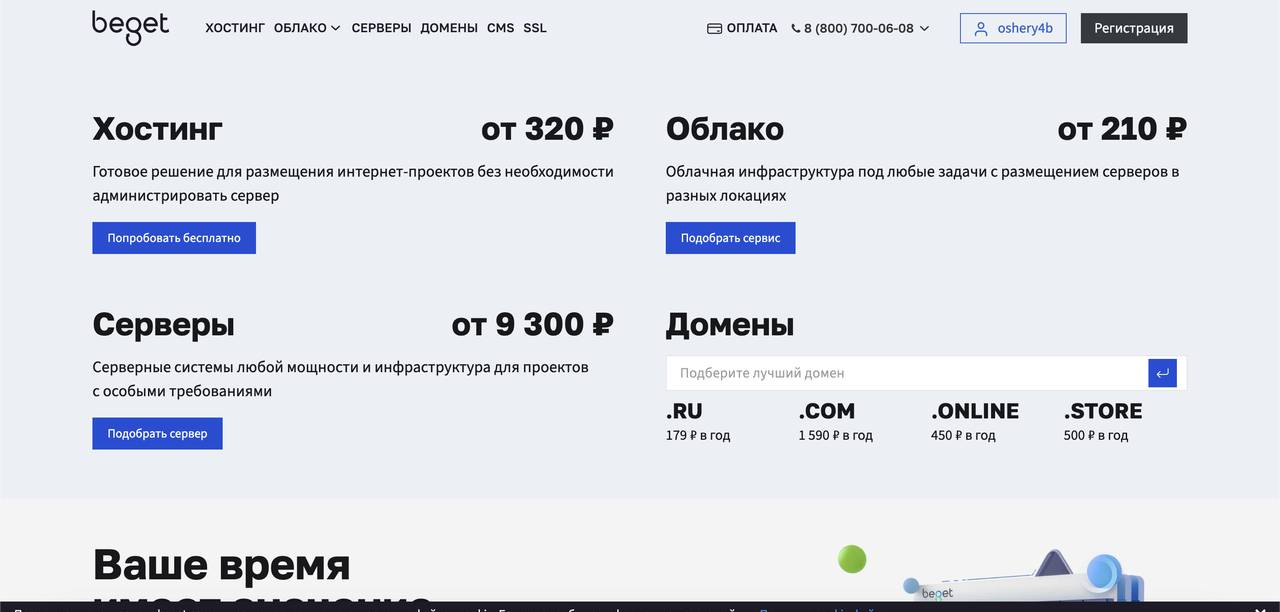Choose the .ONLINE domain zone
1280x612 pixels.
pyautogui.click(x=975, y=411)
